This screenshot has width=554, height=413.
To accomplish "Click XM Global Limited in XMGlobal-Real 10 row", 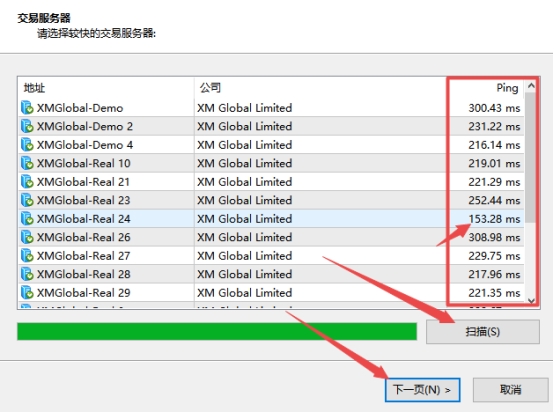I will click(x=244, y=163).
